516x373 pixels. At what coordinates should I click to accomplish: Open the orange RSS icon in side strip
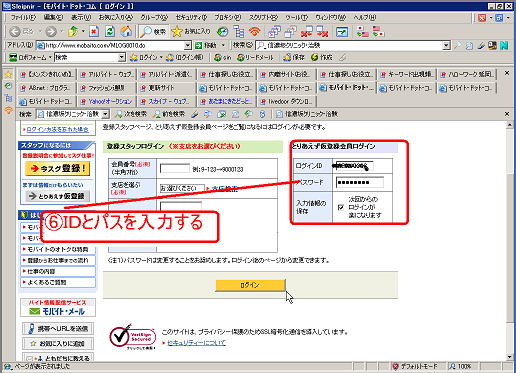[x=8, y=110]
